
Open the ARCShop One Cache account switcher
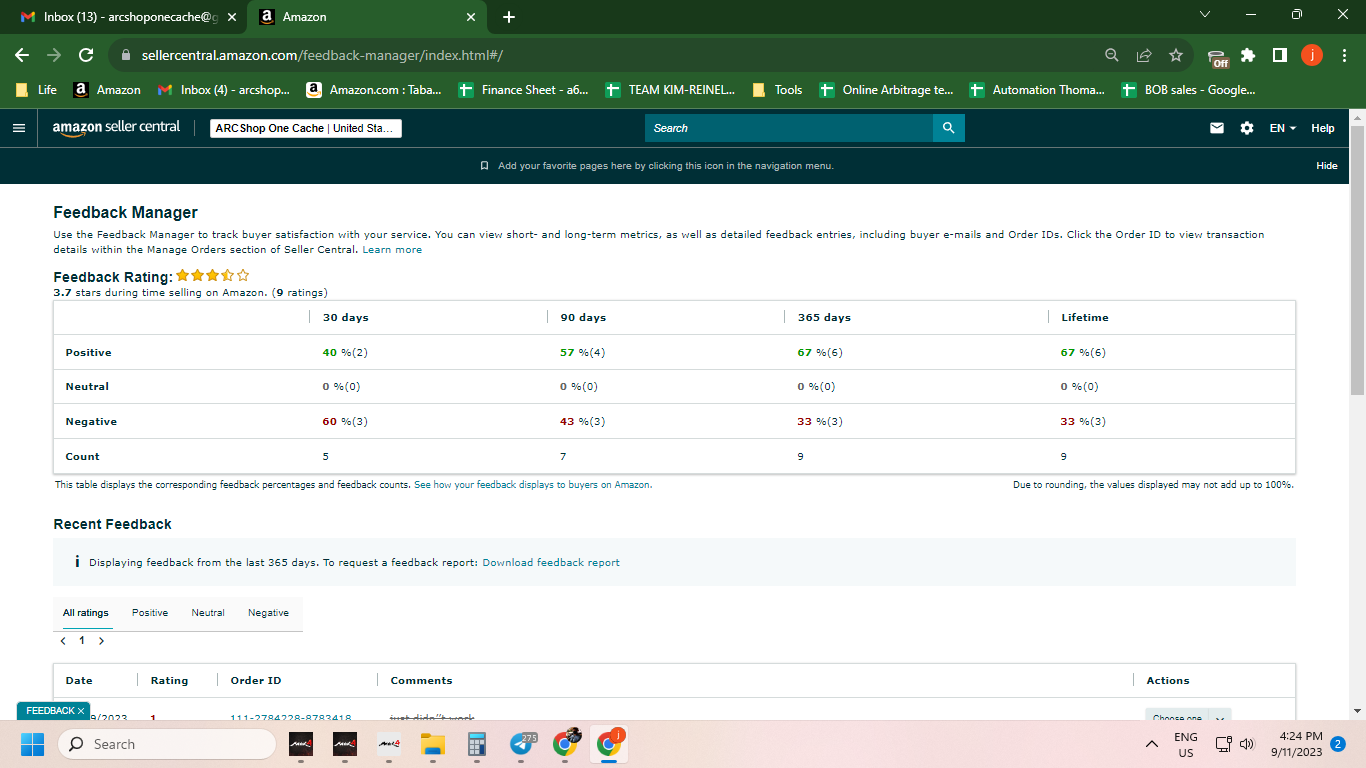click(x=306, y=128)
